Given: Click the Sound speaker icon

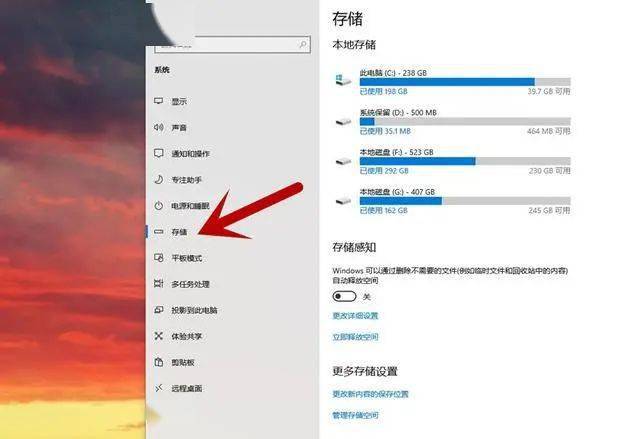Looking at the screenshot, I should 159,127.
